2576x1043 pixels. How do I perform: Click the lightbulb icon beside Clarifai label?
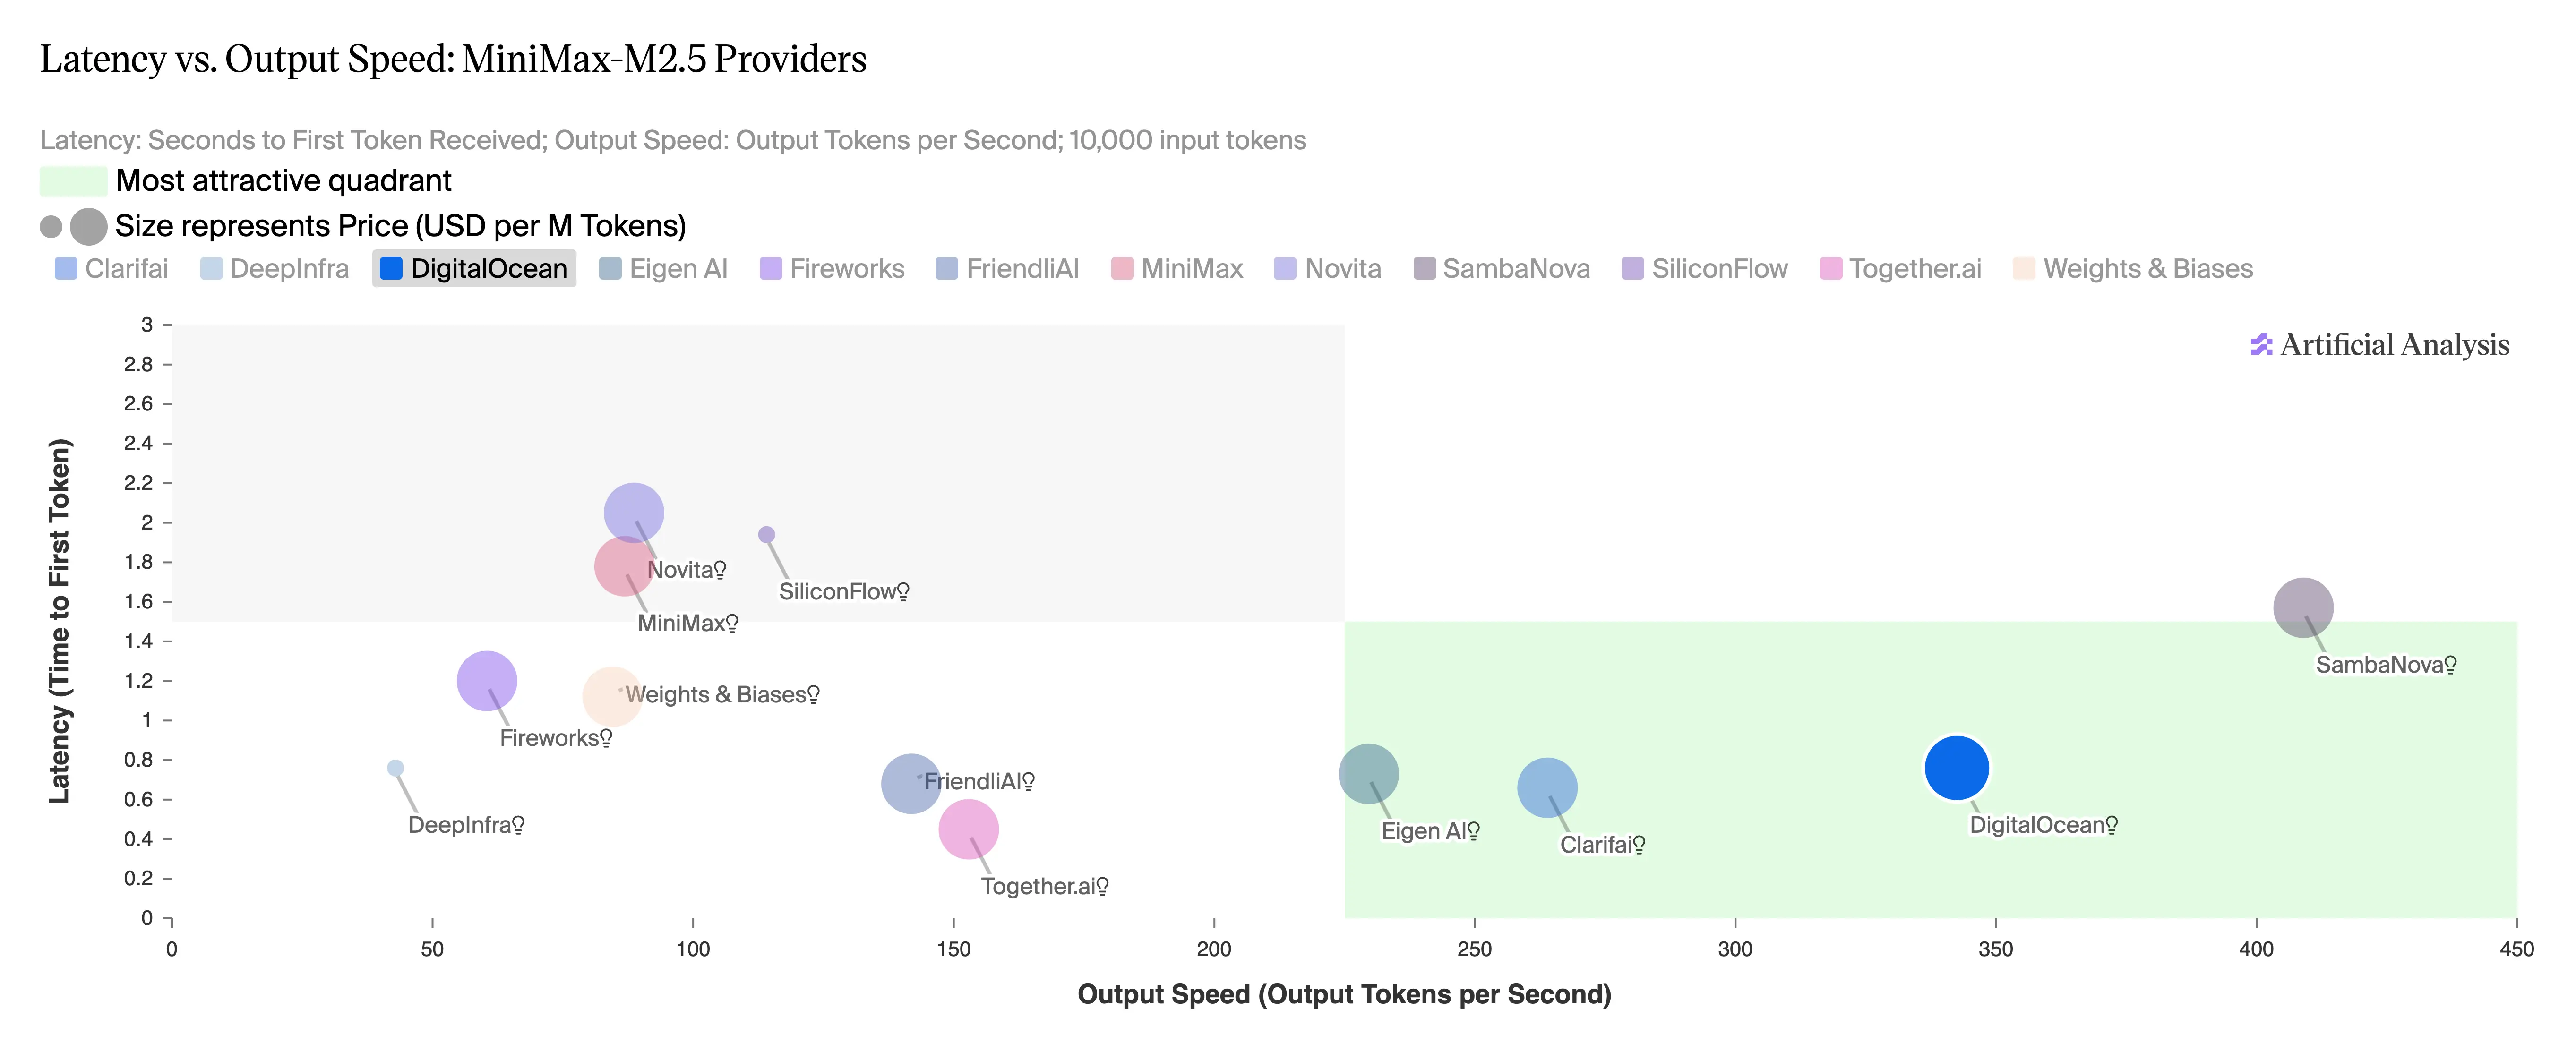pos(1639,845)
